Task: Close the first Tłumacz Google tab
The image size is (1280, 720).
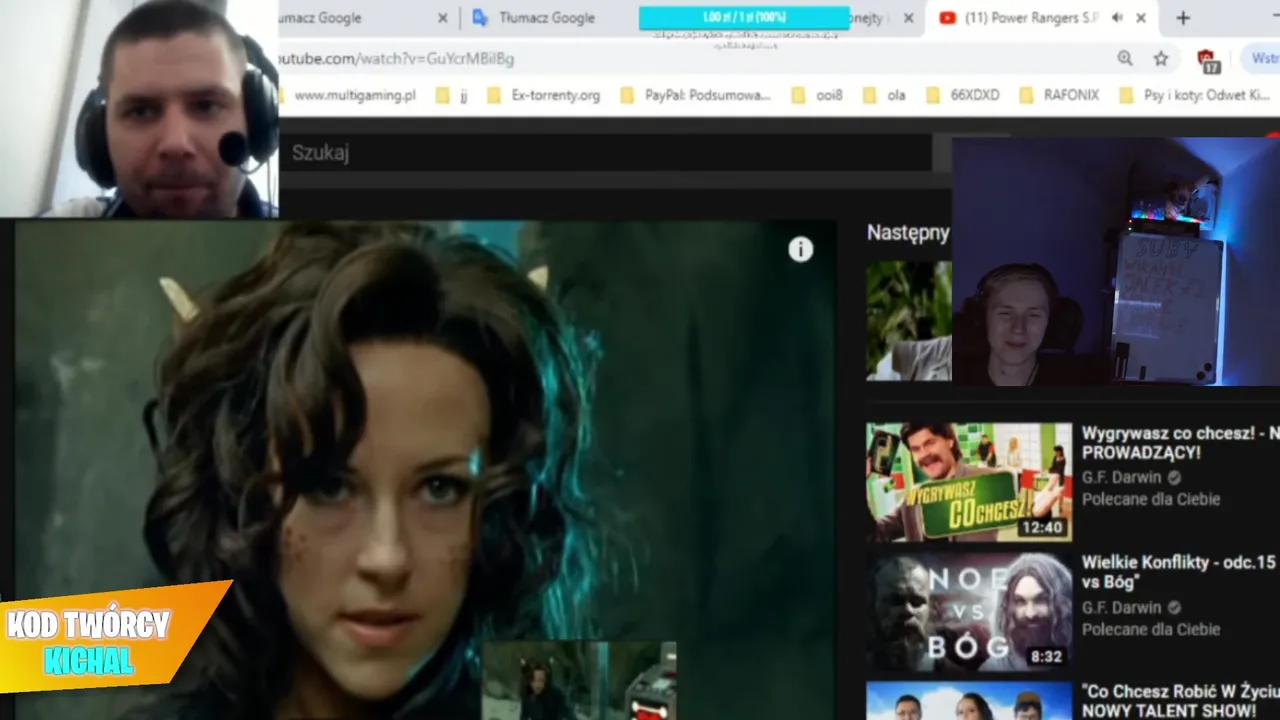Action: [x=443, y=18]
